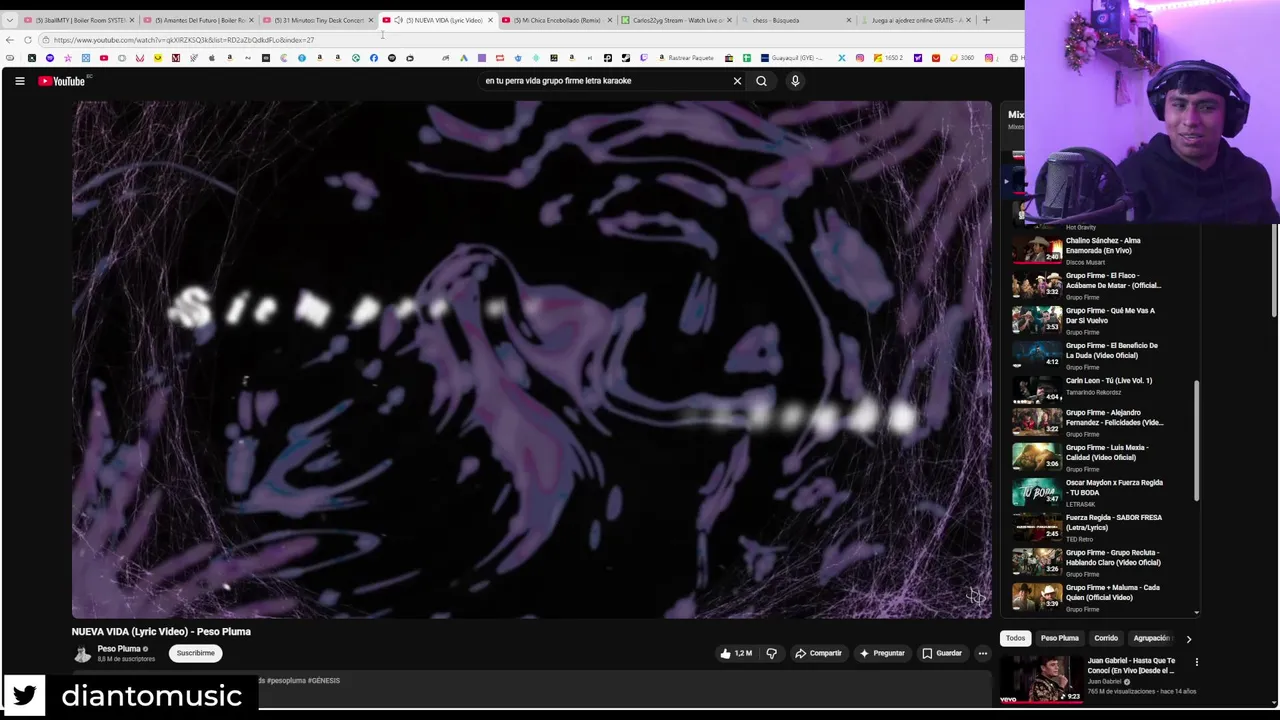Click the Compartir share button
Image resolution: width=1280 pixels, height=720 pixels.
click(x=818, y=653)
